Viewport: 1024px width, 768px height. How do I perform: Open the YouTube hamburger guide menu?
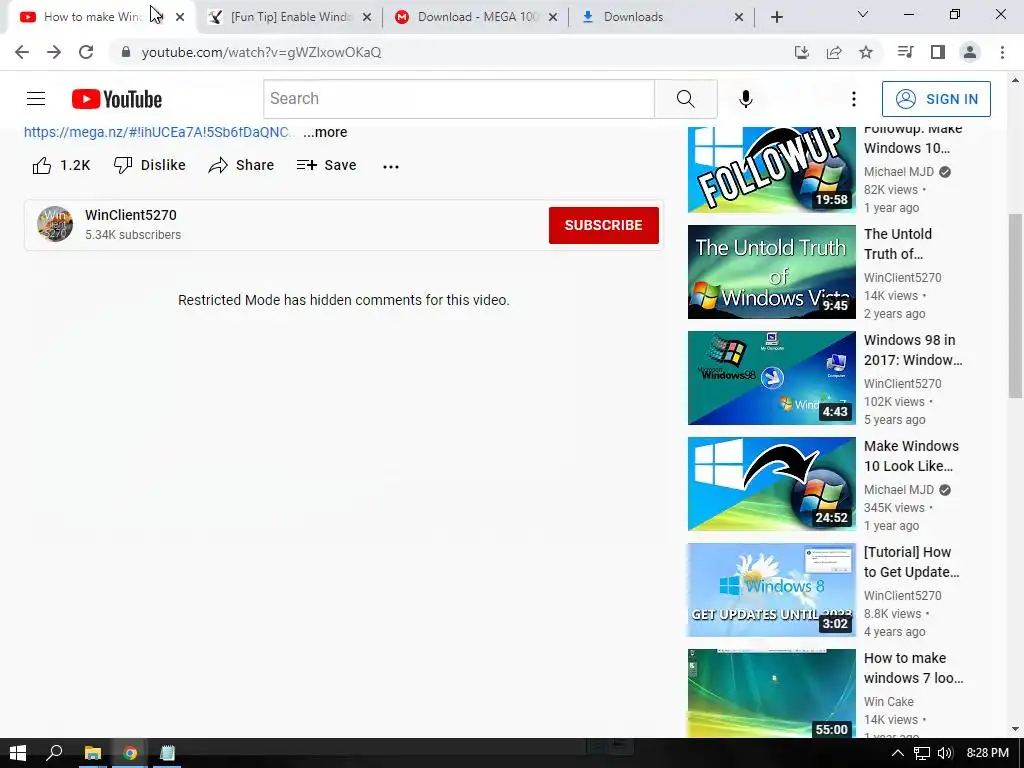click(x=36, y=99)
